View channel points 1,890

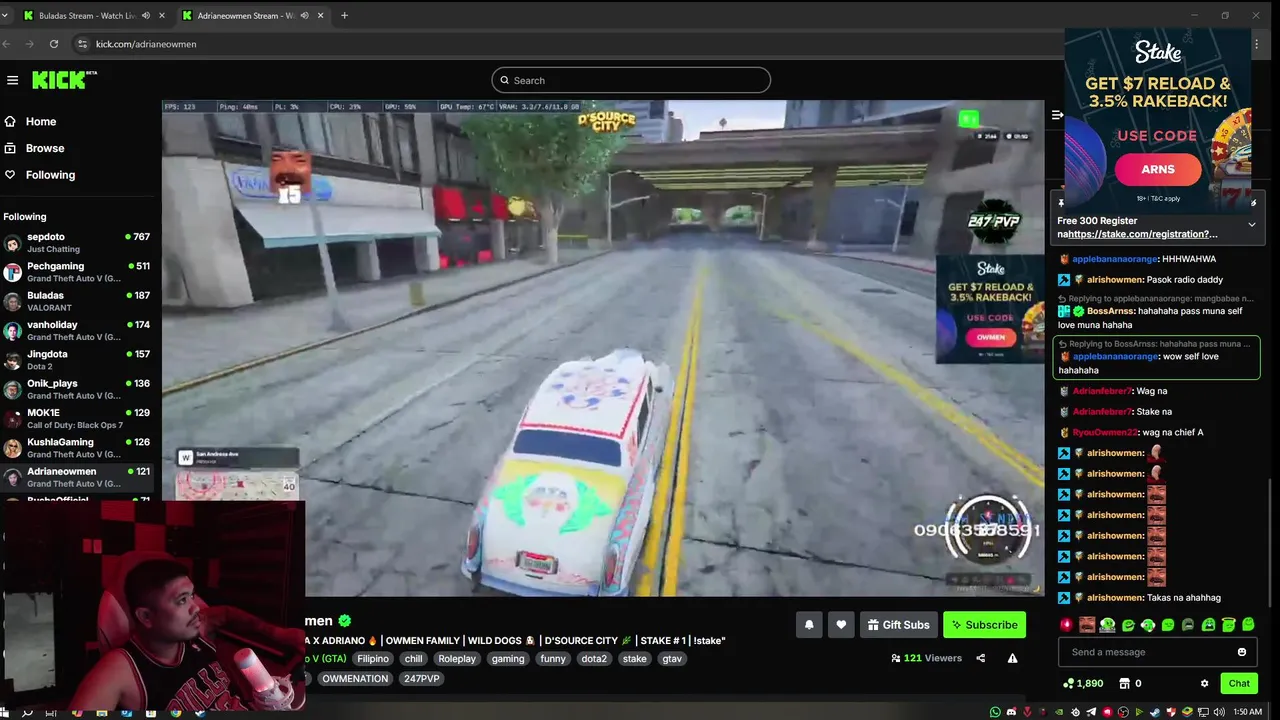(x=1083, y=684)
